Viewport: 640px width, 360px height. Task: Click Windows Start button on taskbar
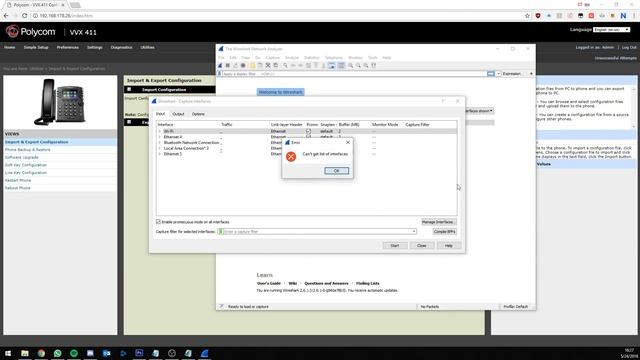[8, 353]
